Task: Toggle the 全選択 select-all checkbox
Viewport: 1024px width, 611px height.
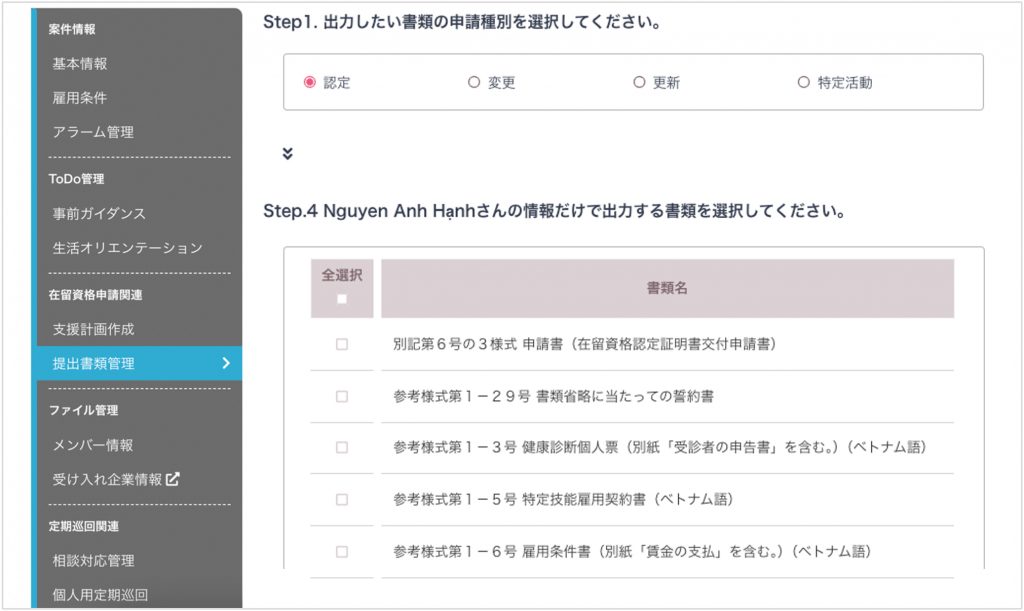Action: coord(342,298)
